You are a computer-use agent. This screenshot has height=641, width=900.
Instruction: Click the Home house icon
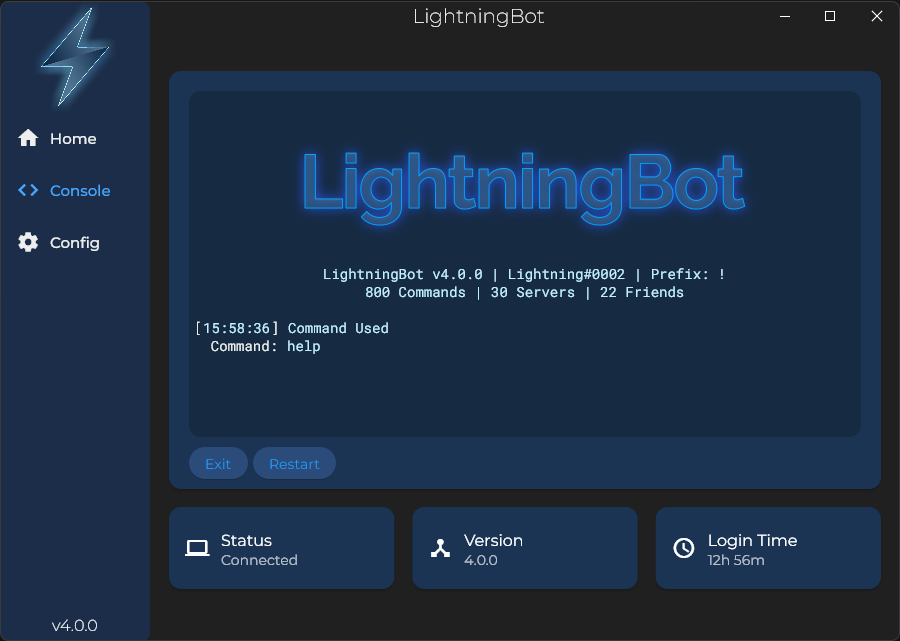click(x=28, y=138)
